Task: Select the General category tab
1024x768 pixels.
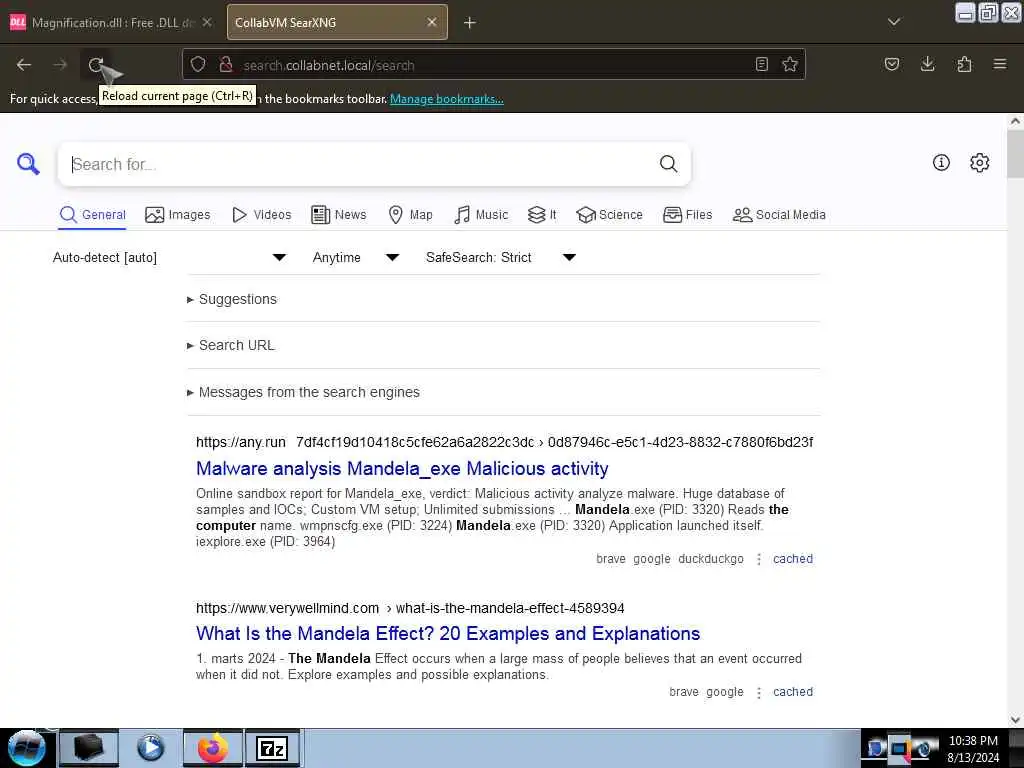Action: click(92, 215)
